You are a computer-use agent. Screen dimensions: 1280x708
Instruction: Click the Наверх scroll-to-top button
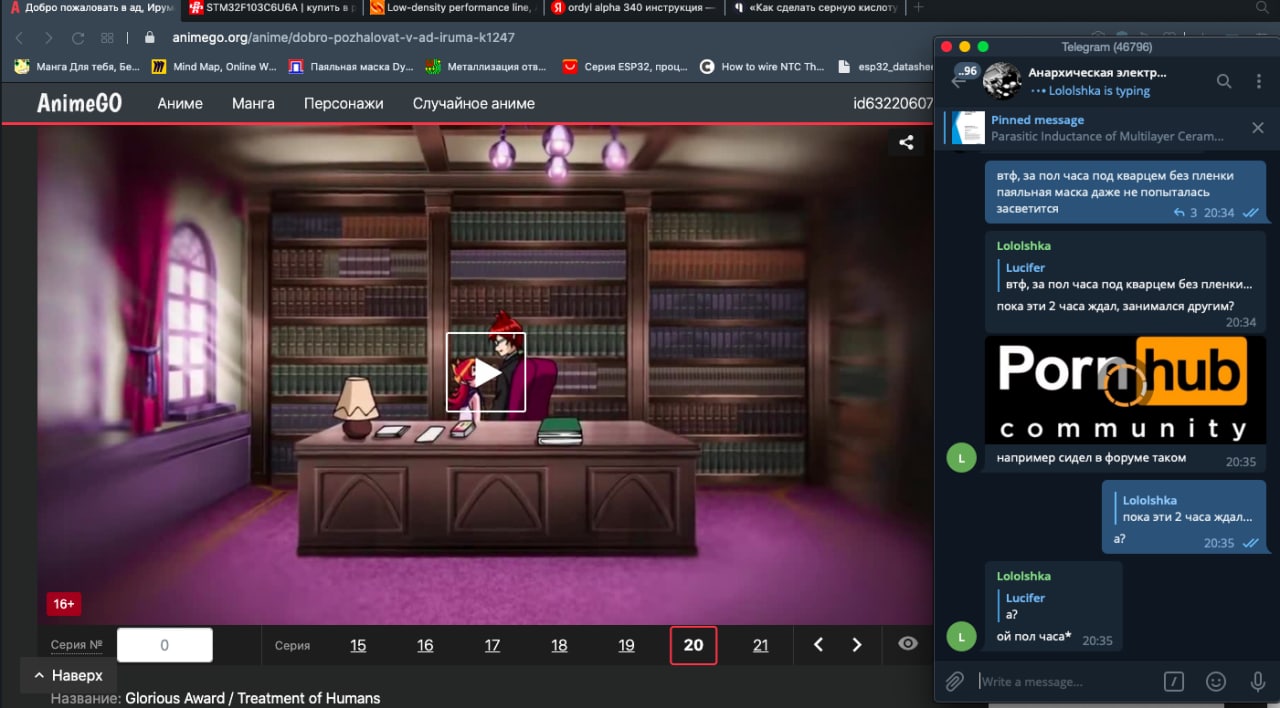pyautogui.click(x=69, y=676)
